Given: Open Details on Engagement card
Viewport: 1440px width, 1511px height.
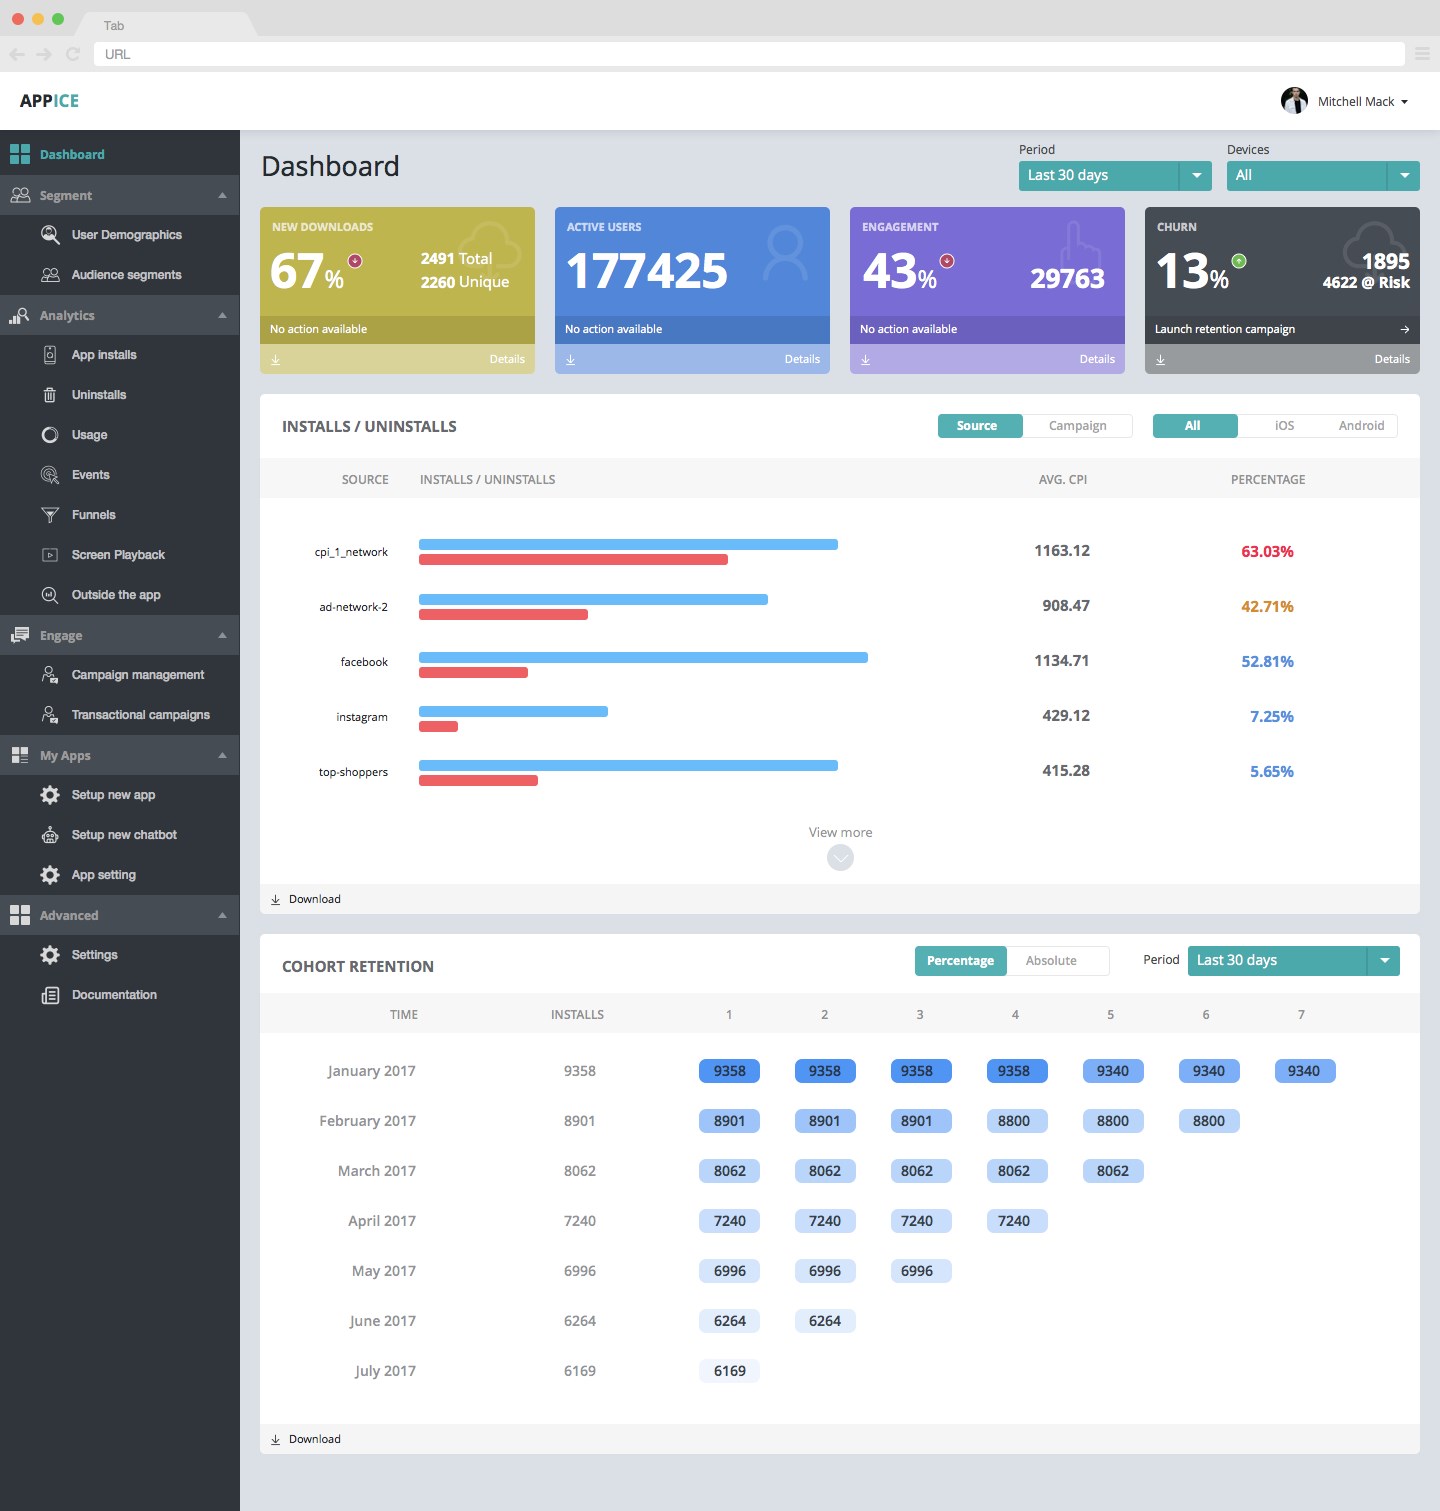Looking at the screenshot, I should coord(1097,360).
